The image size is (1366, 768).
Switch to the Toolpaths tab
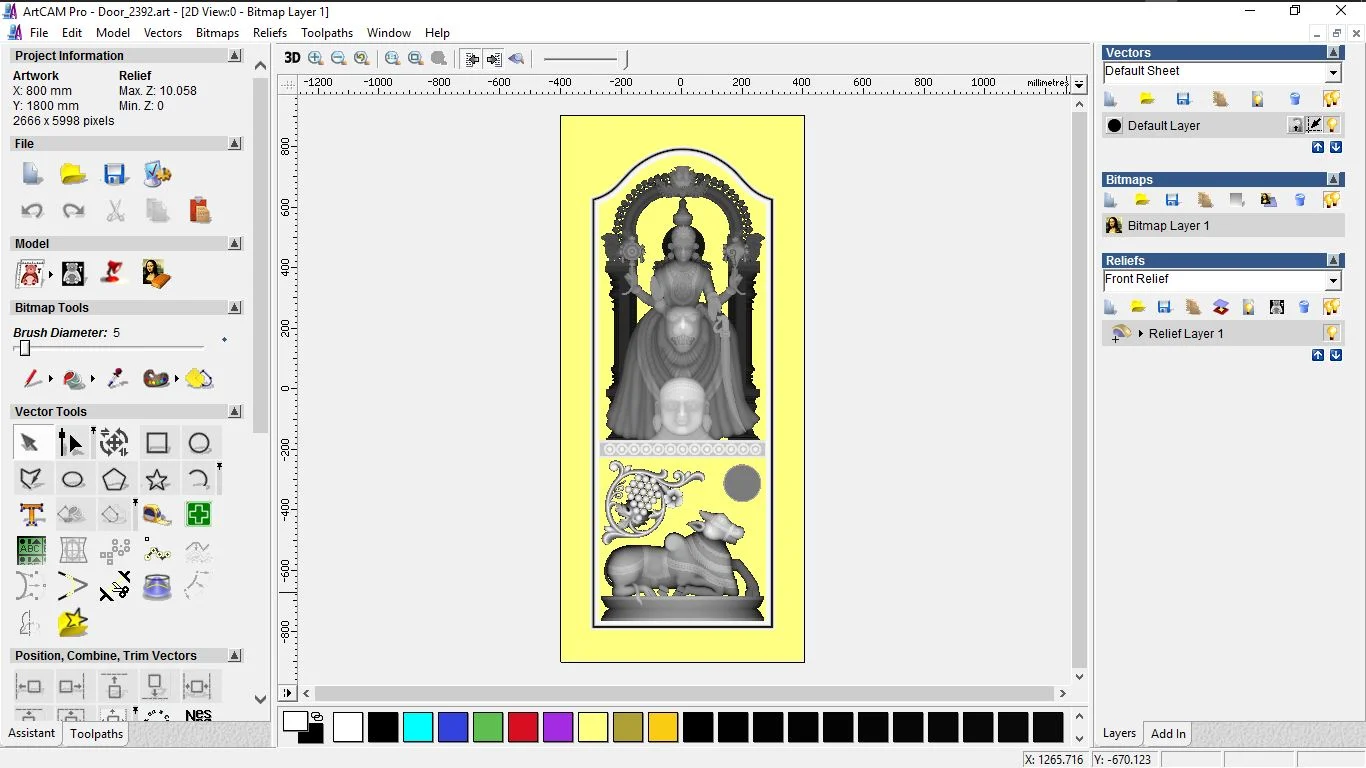(x=96, y=733)
